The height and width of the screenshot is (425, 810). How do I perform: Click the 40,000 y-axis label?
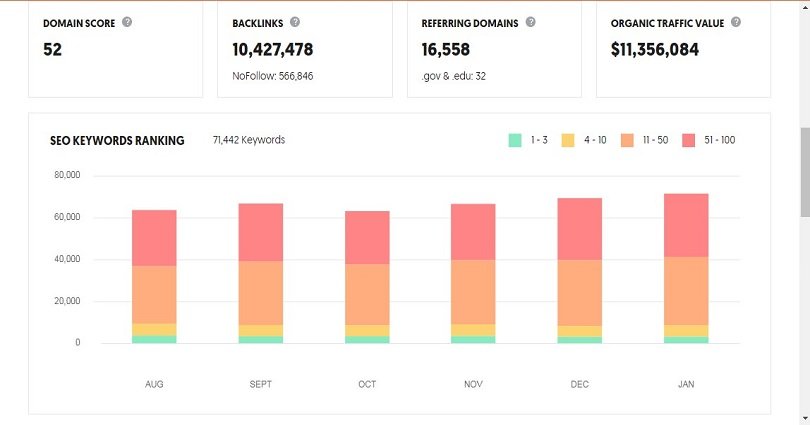pos(67,259)
